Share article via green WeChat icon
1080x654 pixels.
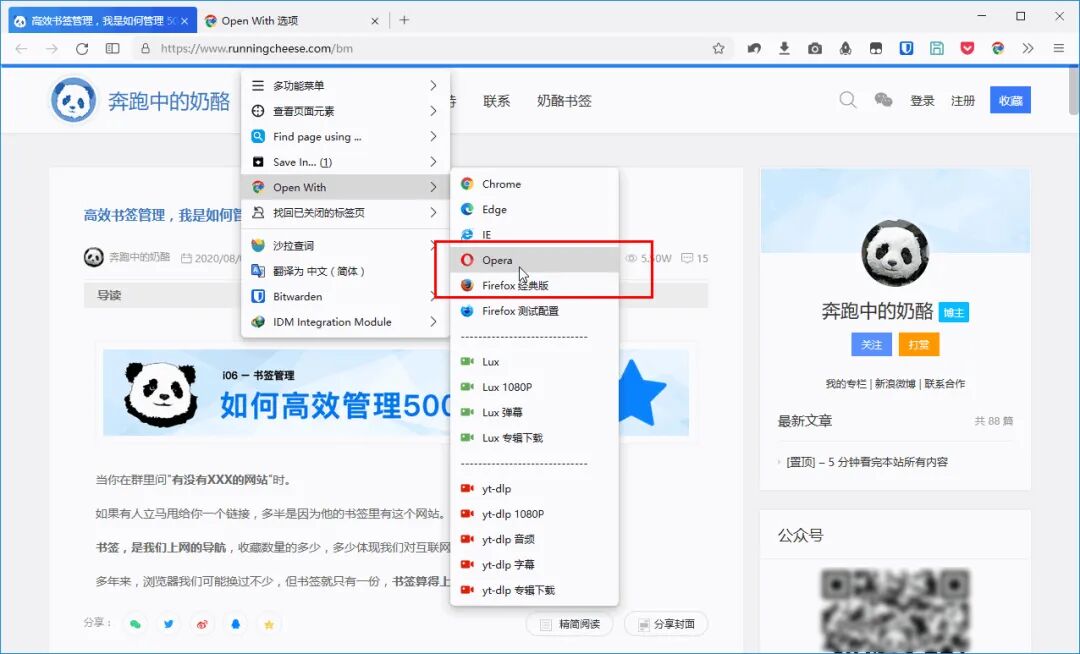coord(135,624)
